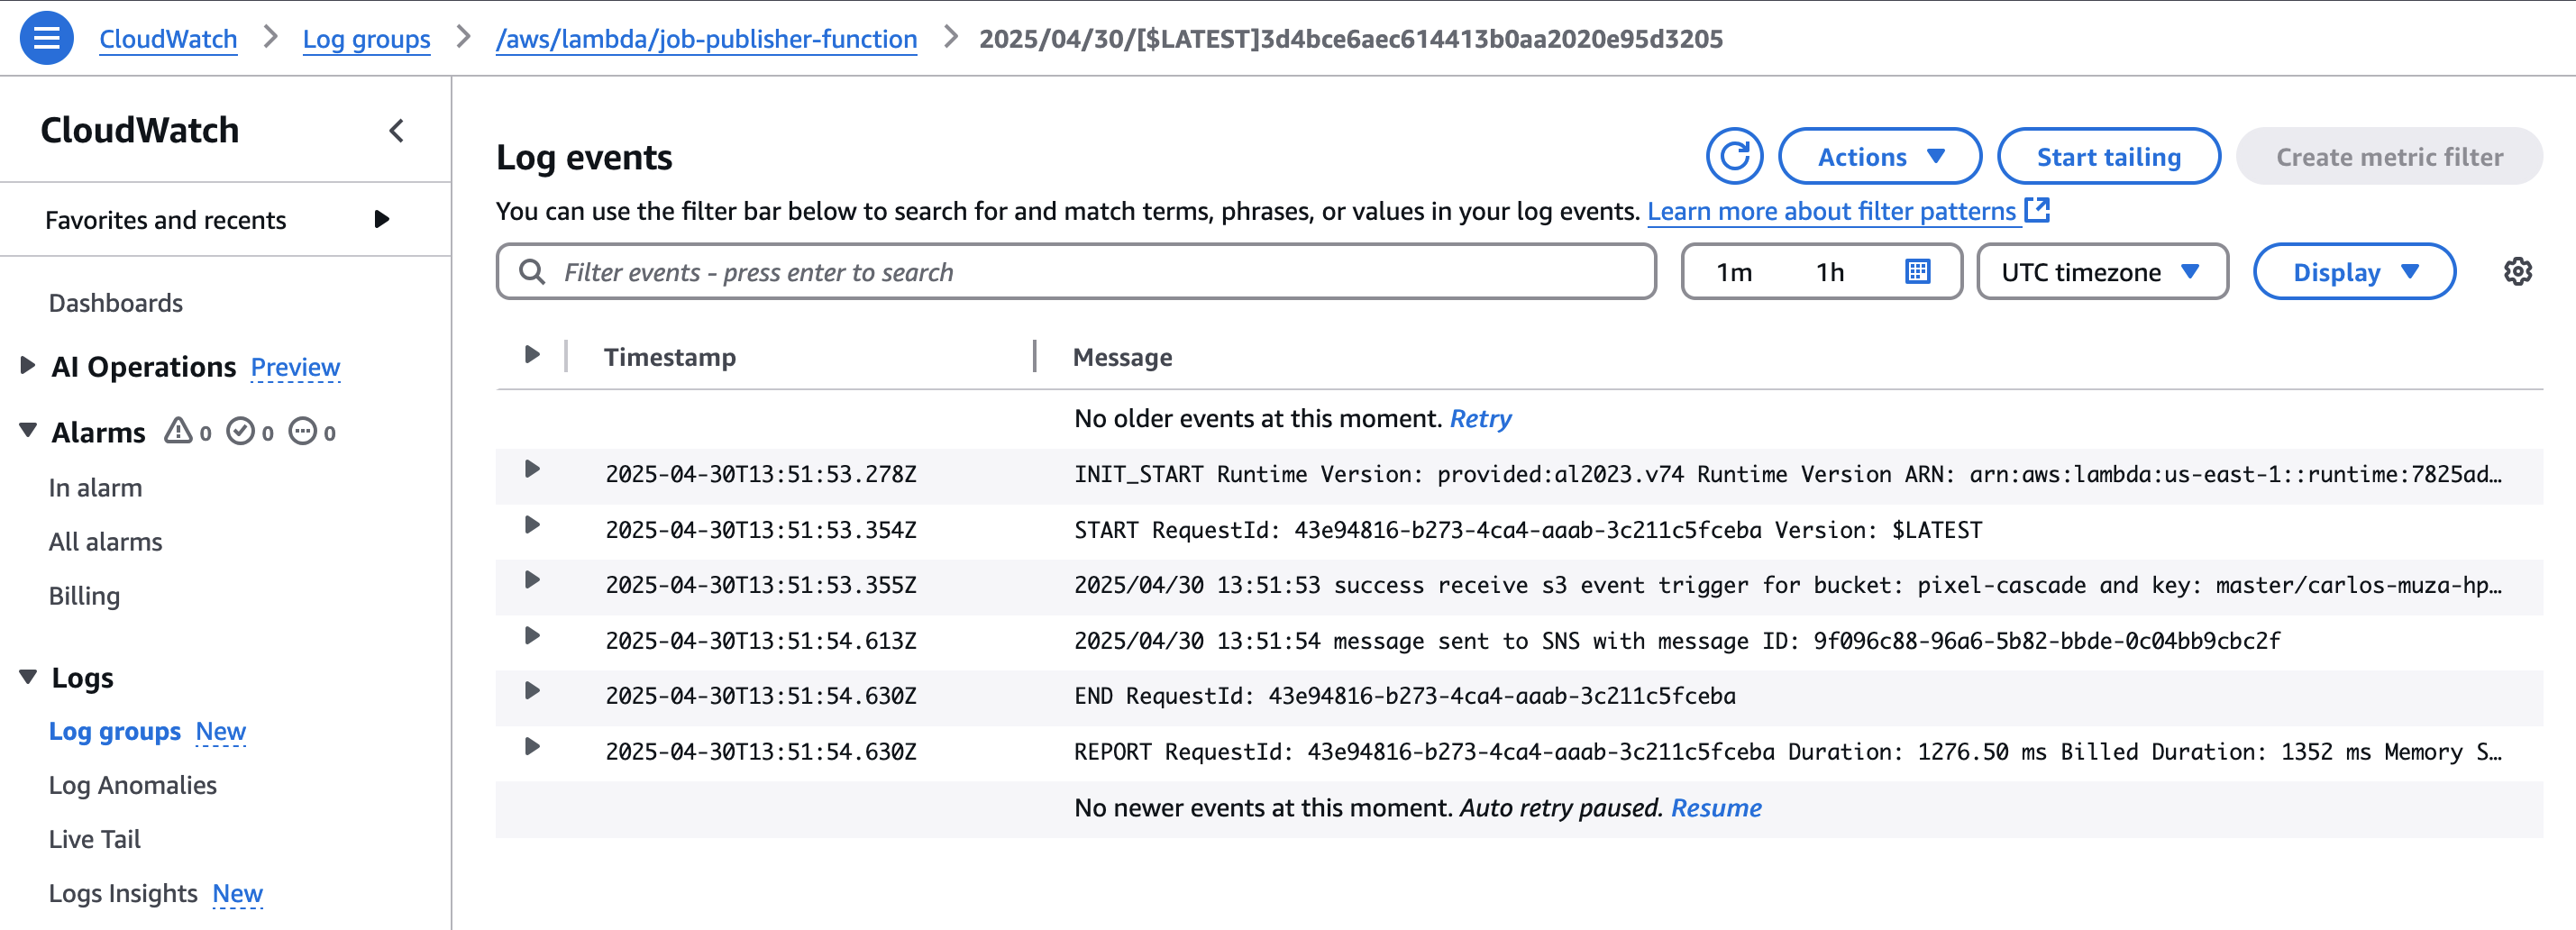This screenshot has height=930, width=2576.
Task: Click Retry for older events
Action: [1480, 418]
